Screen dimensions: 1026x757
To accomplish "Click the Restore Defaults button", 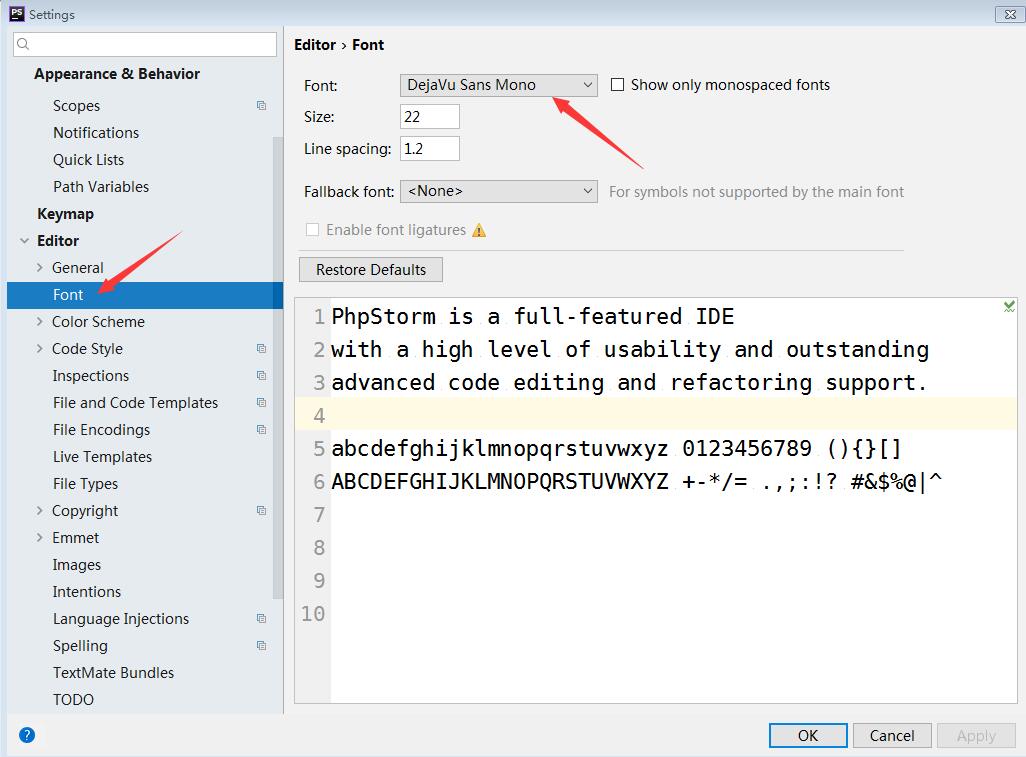I will click(371, 270).
